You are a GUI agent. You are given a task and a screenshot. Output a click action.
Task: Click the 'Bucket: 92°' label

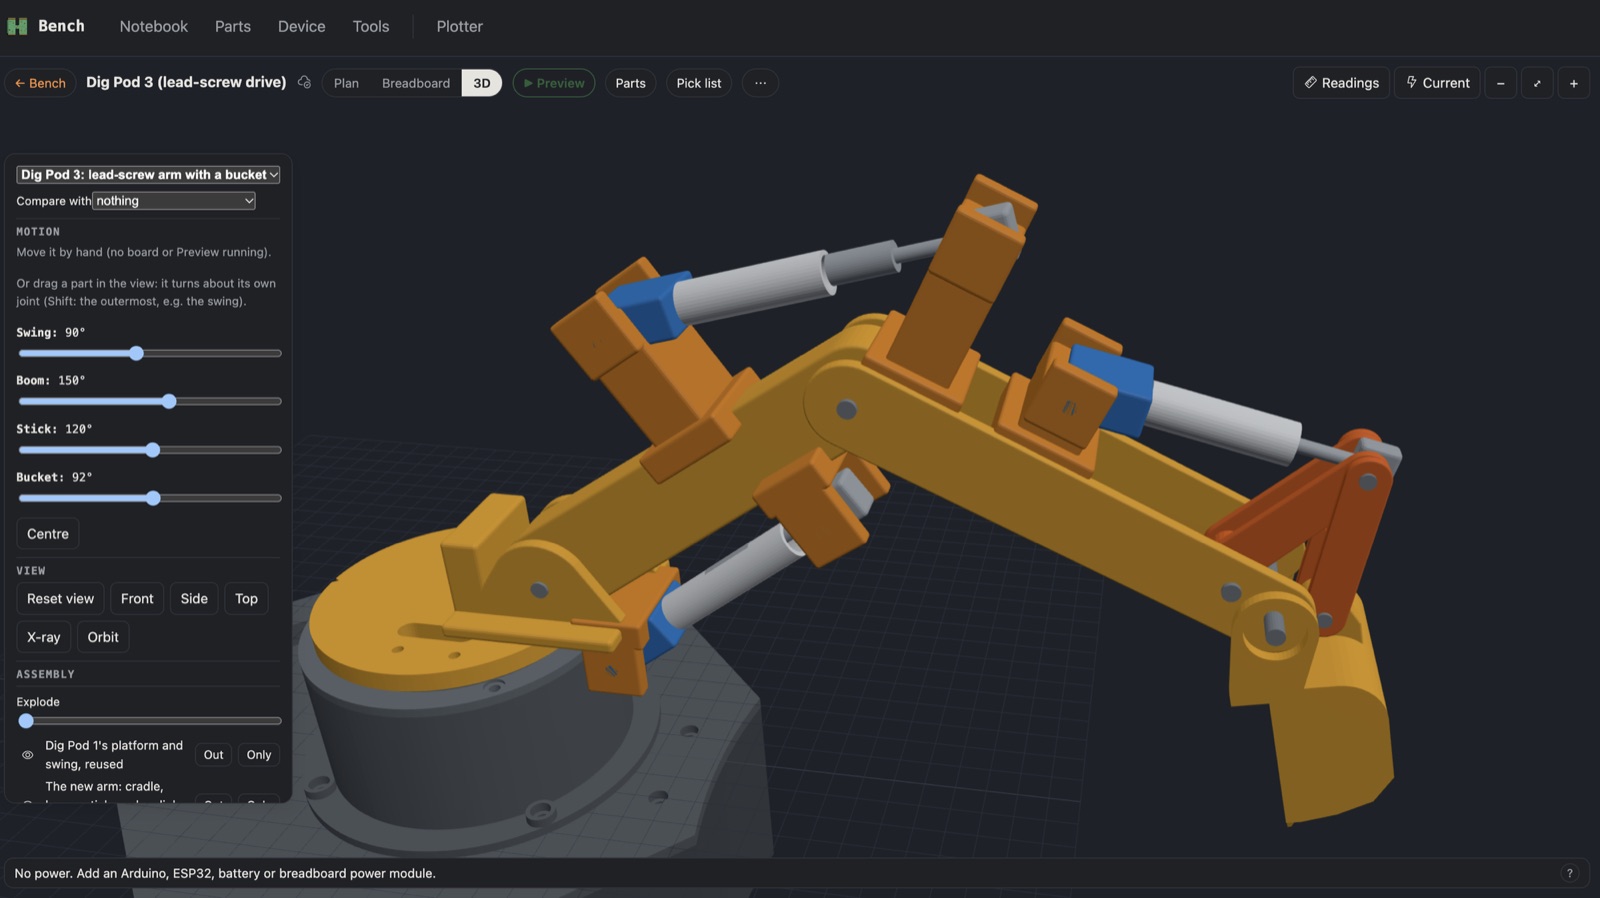coord(54,477)
